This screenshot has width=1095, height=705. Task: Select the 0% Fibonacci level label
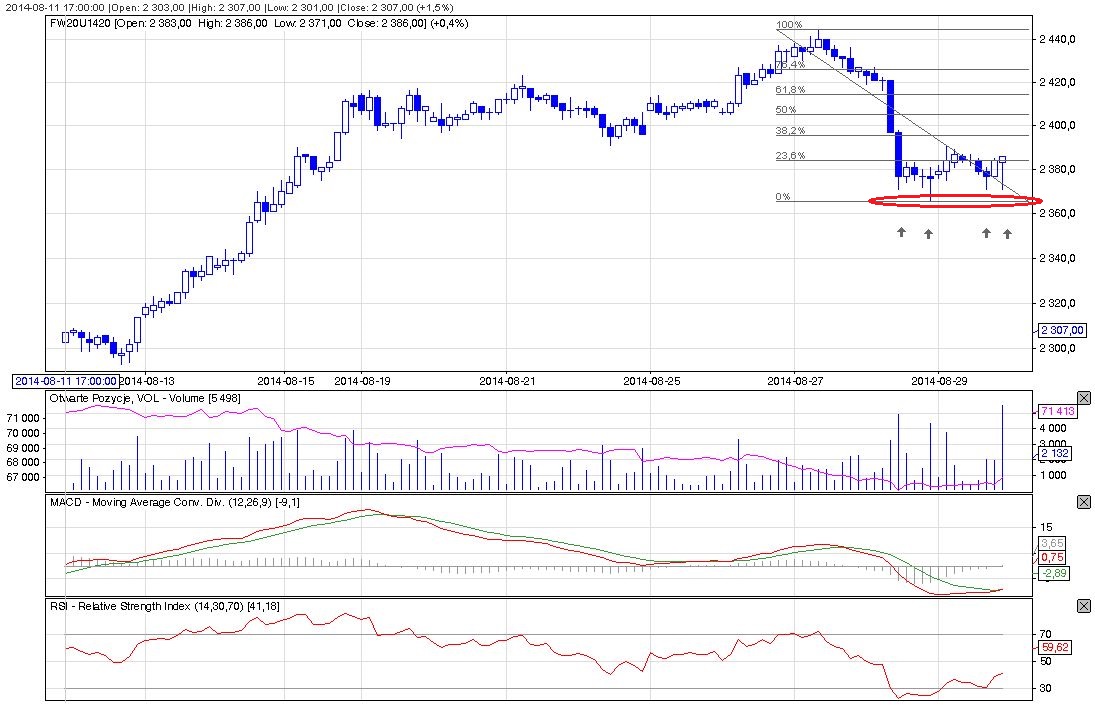(x=783, y=197)
